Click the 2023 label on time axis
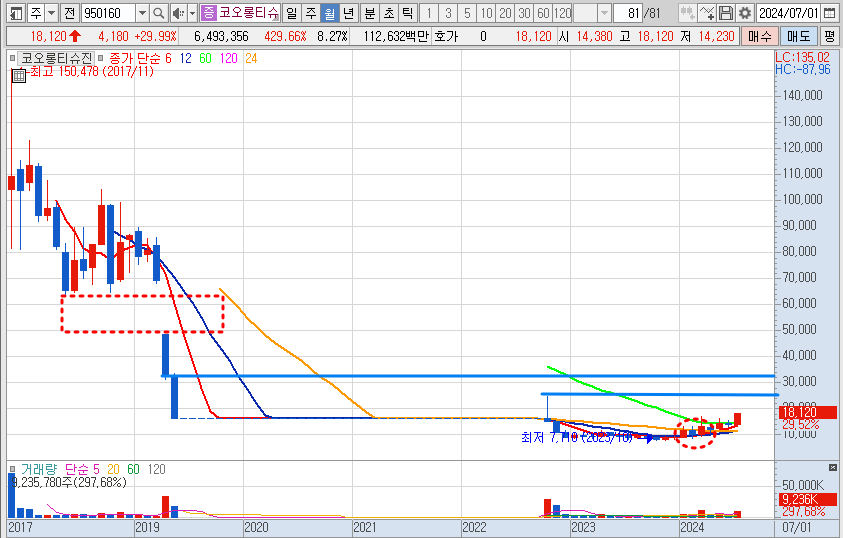Screen dimensions: 843x538 [583, 527]
